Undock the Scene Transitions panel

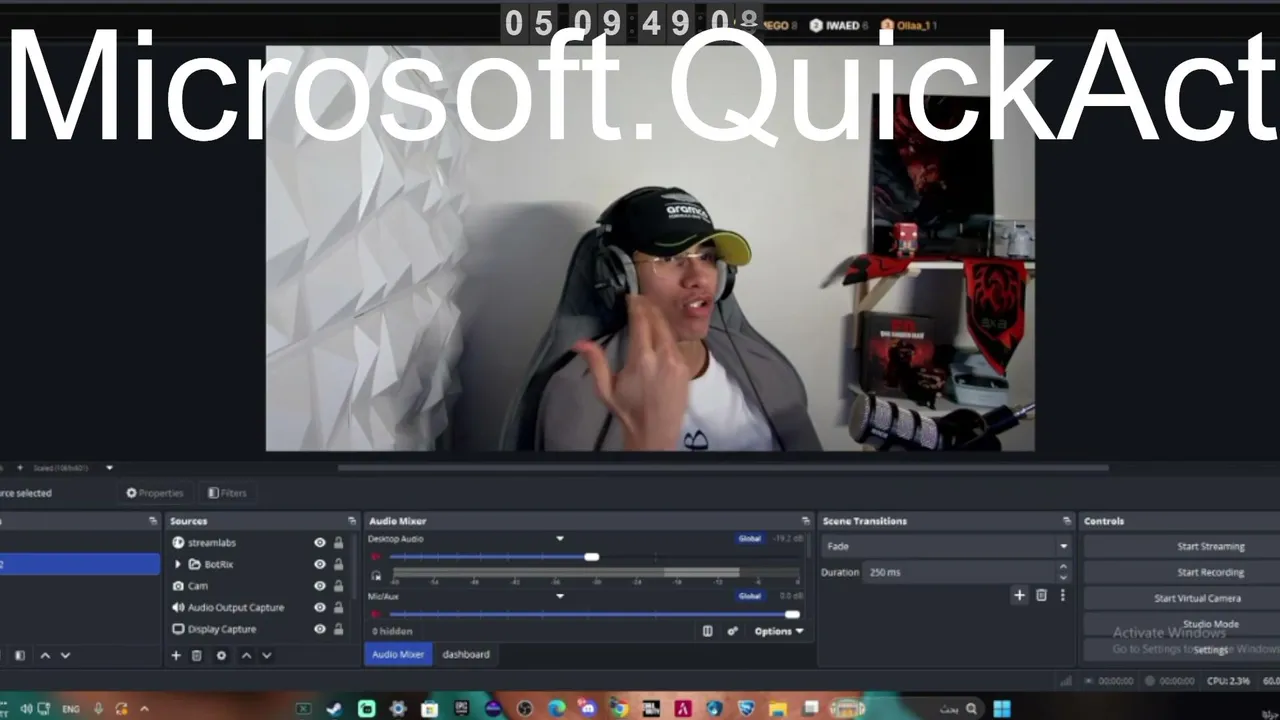tap(1067, 521)
